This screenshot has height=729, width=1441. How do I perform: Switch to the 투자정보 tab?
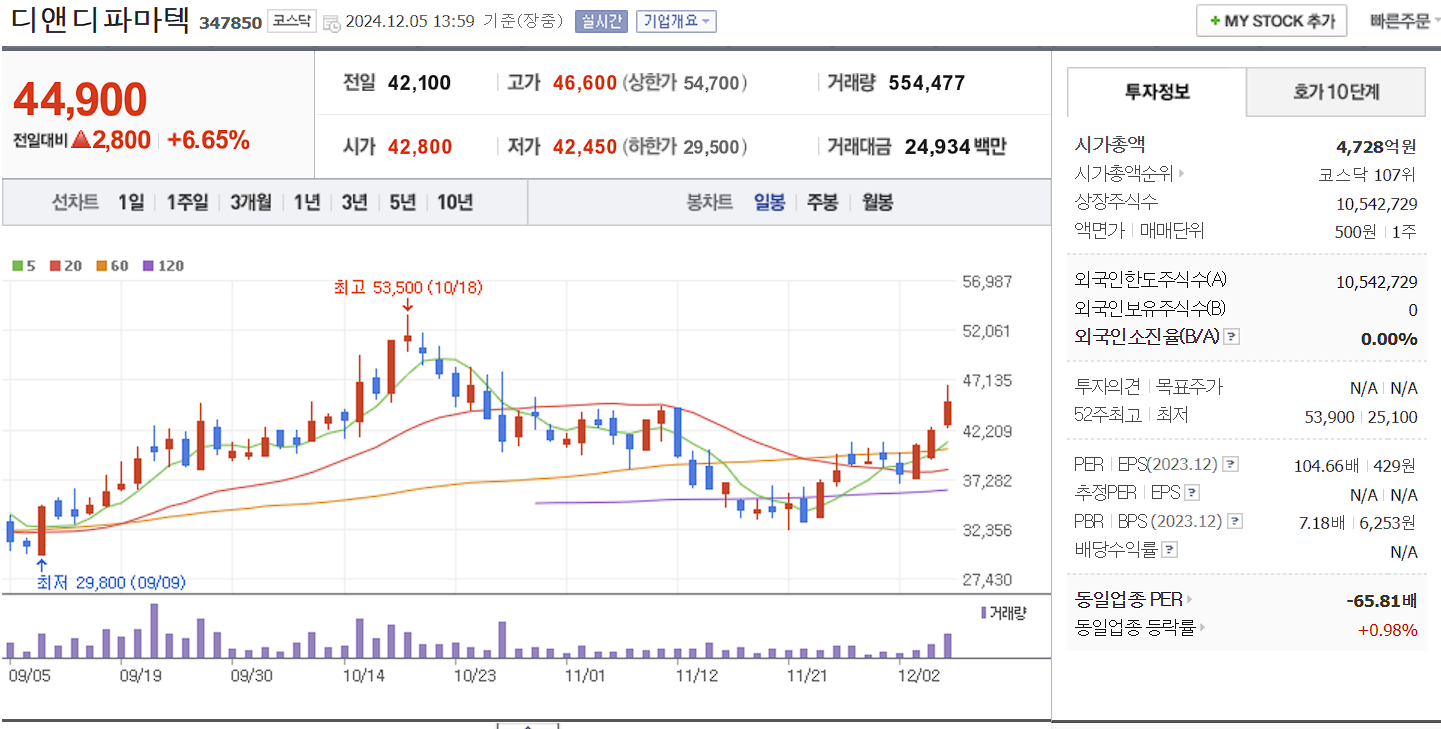click(x=1157, y=92)
